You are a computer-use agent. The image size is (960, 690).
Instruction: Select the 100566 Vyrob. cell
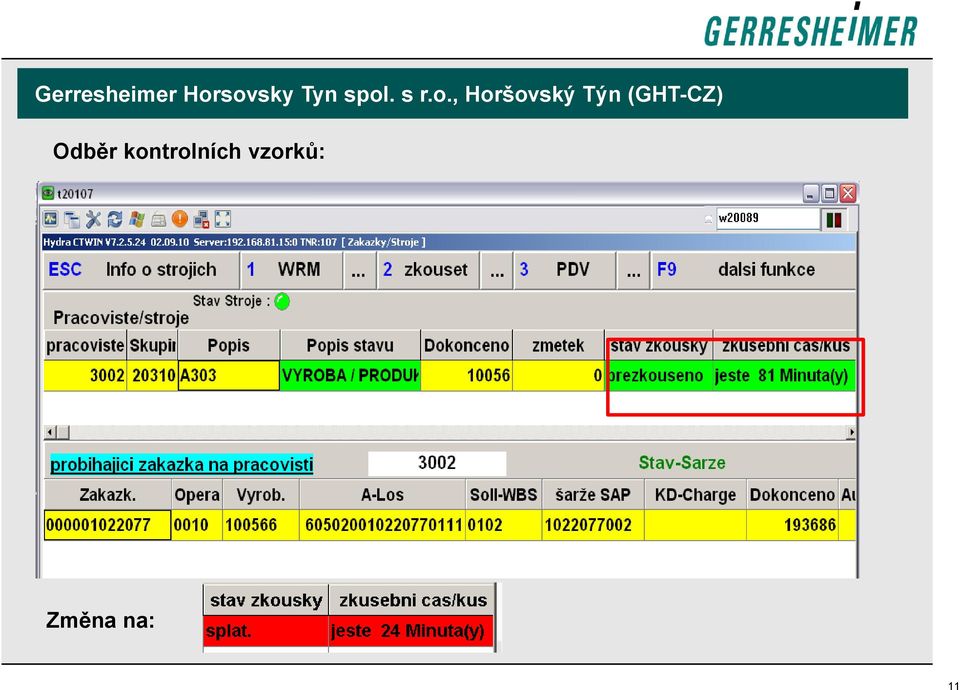point(261,525)
